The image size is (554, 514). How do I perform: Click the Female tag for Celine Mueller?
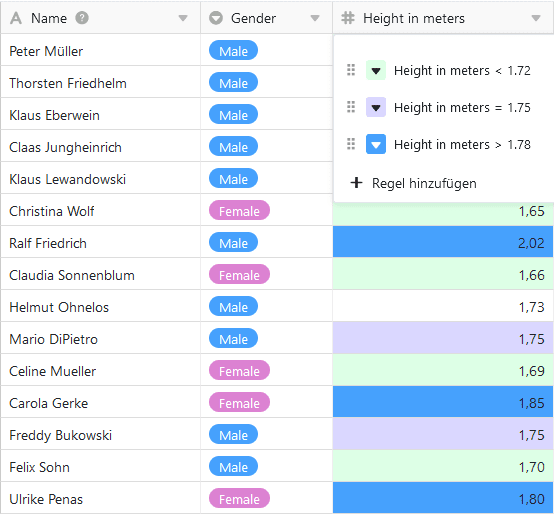click(240, 370)
